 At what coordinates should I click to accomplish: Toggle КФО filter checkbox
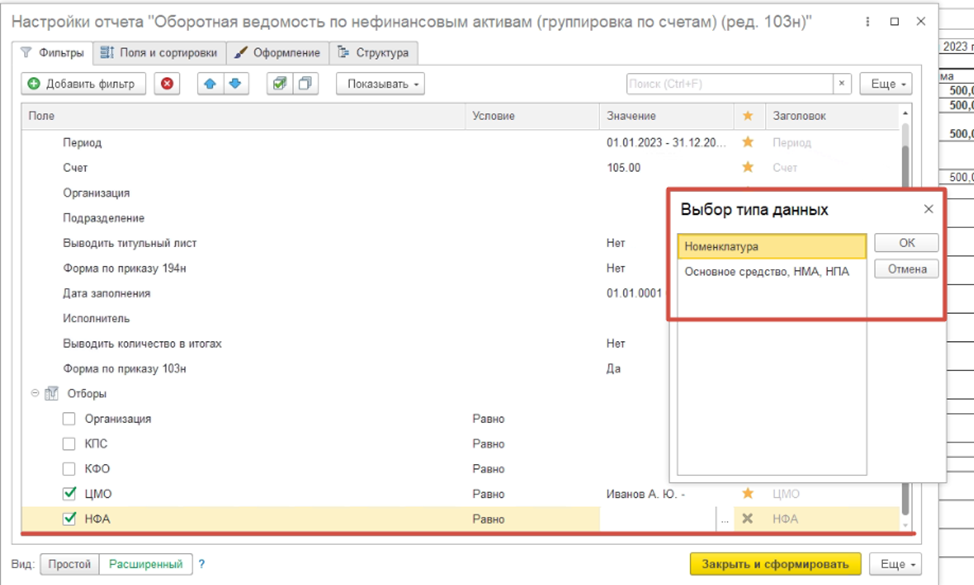click(69, 469)
